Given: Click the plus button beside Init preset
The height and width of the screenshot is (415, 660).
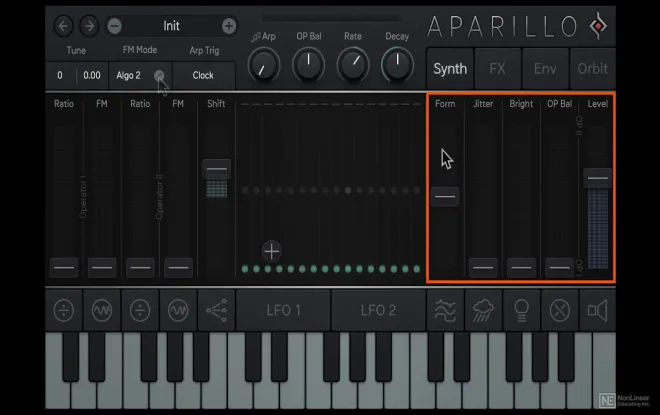Looking at the screenshot, I should [x=229, y=26].
